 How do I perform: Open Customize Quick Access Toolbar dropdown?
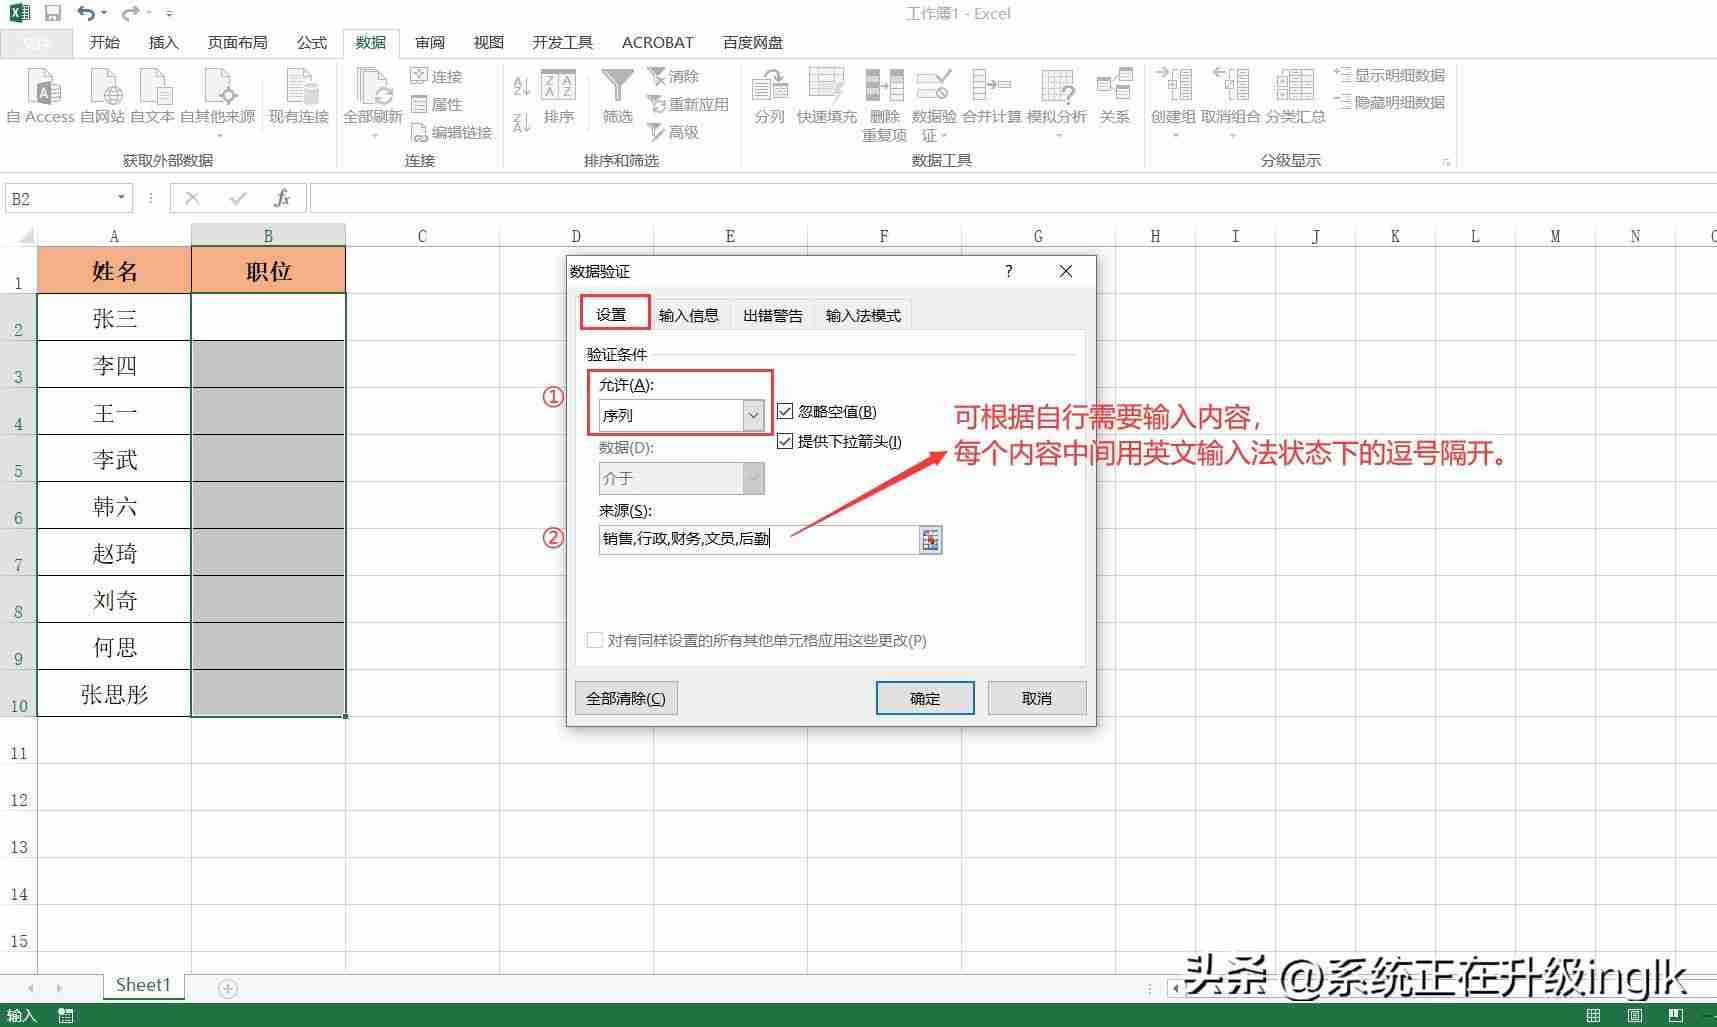point(169,14)
